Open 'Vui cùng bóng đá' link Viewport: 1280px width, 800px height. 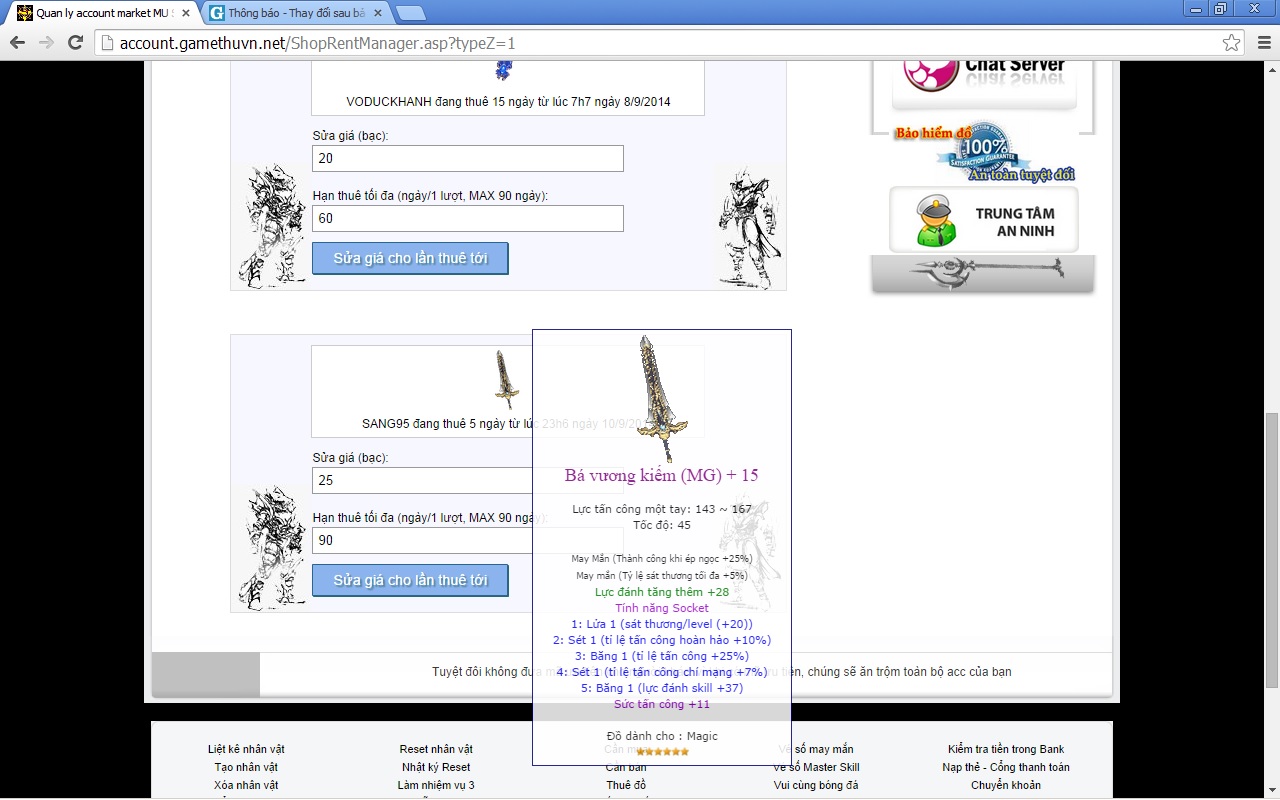point(816,785)
